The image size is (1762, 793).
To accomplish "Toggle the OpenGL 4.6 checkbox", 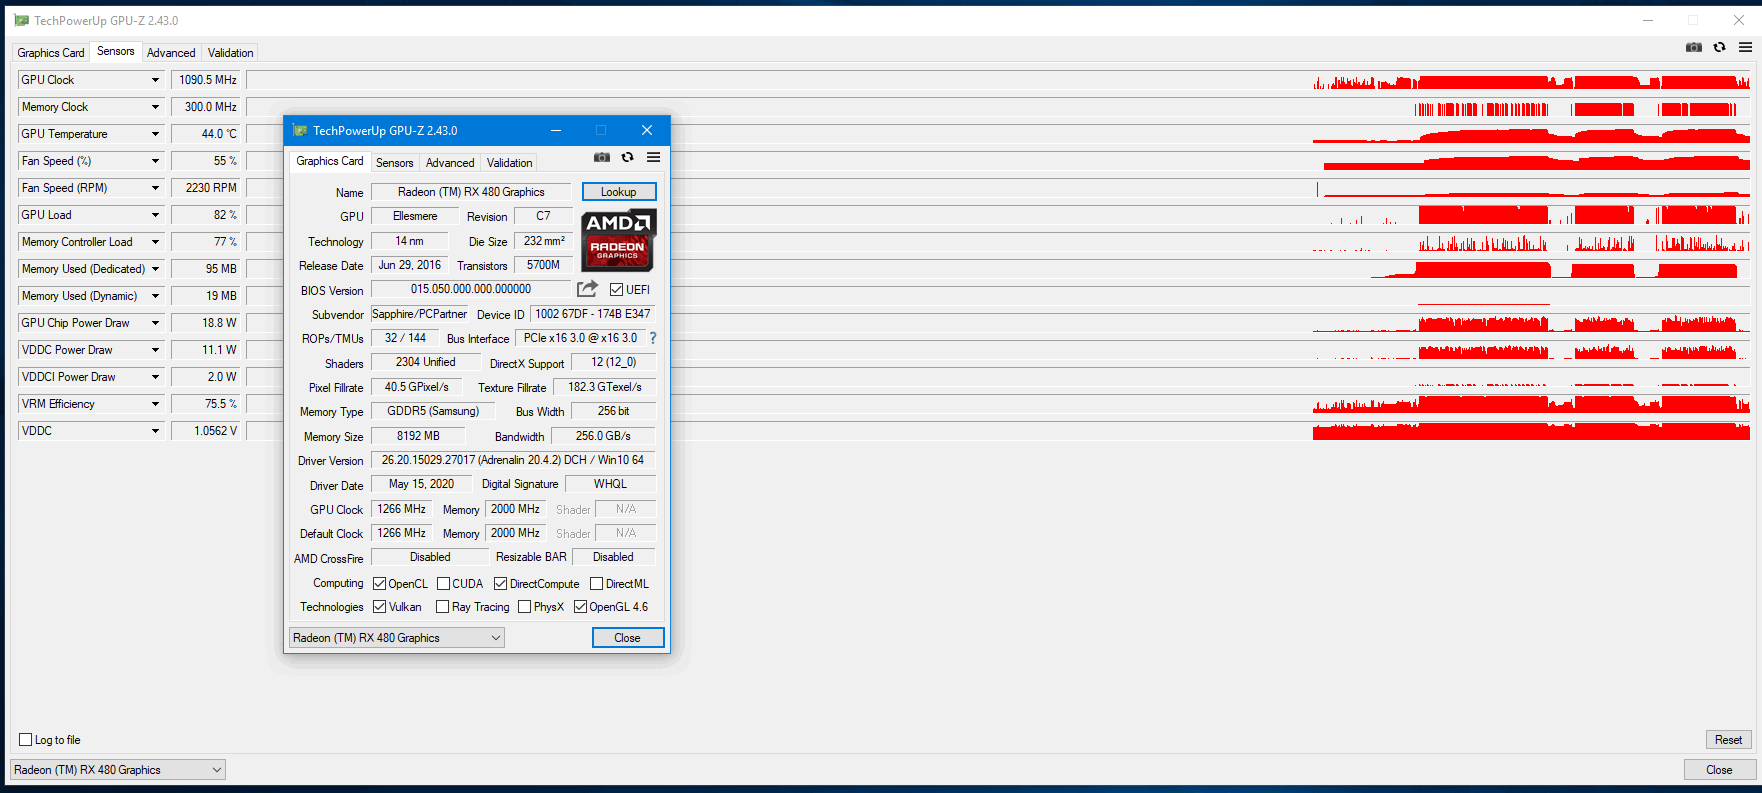I will point(580,607).
